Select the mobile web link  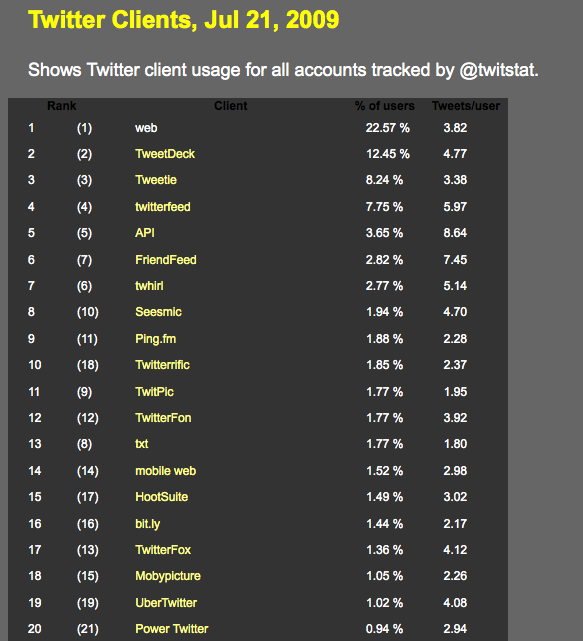166,471
